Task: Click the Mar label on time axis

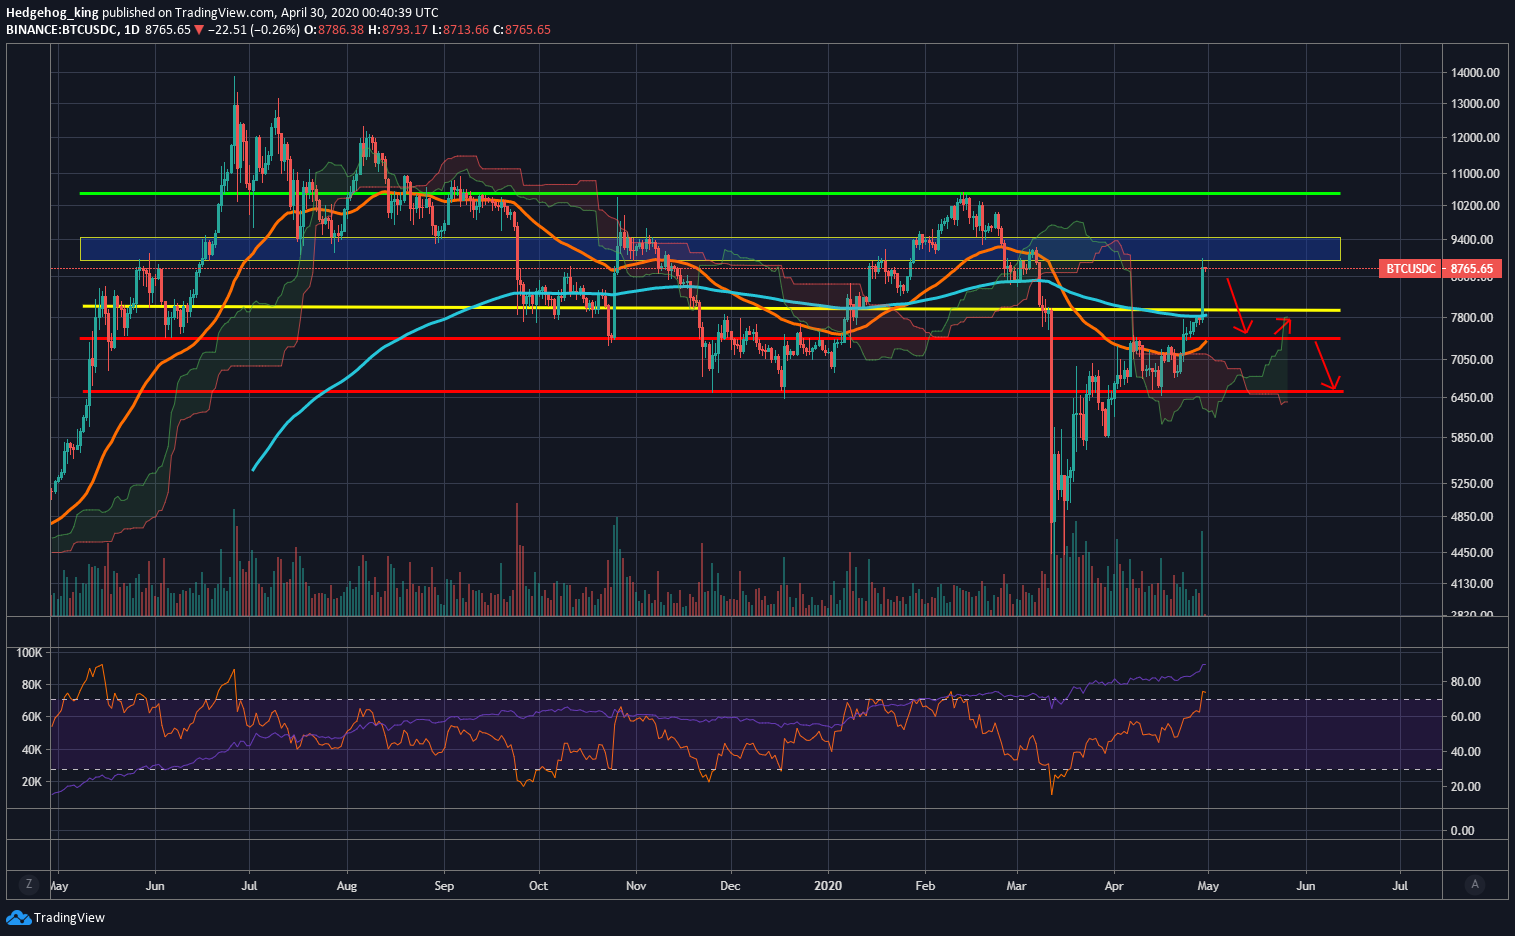Action: pyautogui.click(x=1017, y=886)
